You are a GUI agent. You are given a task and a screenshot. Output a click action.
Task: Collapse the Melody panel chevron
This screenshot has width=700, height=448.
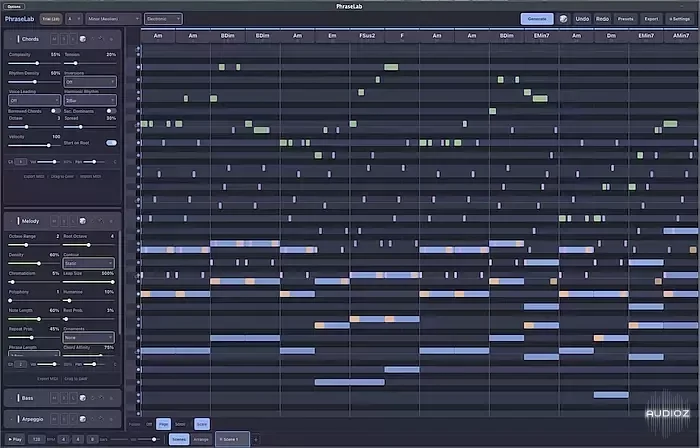point(11,221)
